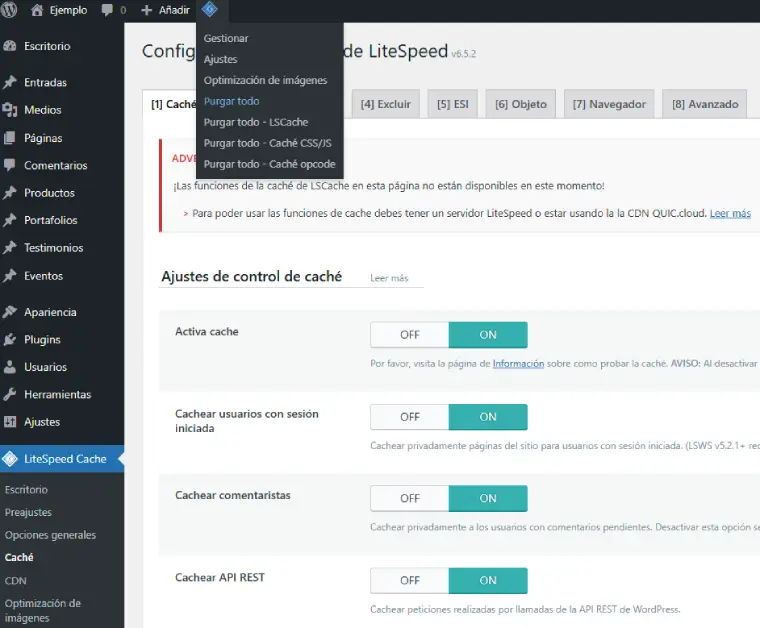The height and width of the screenshot is (628, 760).
Task: Open the [5] ESI tab
Action: 453,104
